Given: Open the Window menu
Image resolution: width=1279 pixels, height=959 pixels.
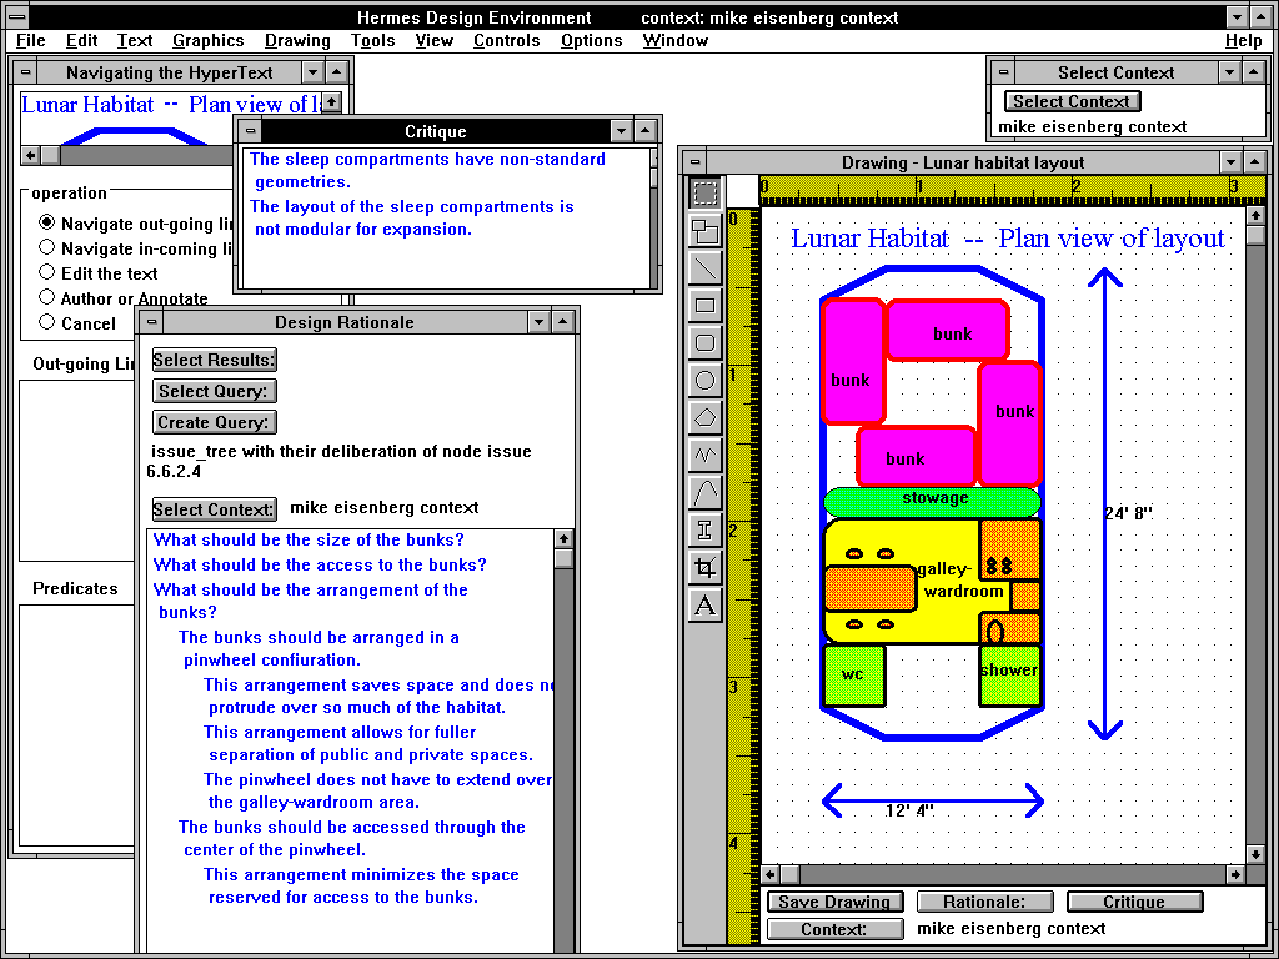Looking at the screenshot, I should (x=676, y=41).
